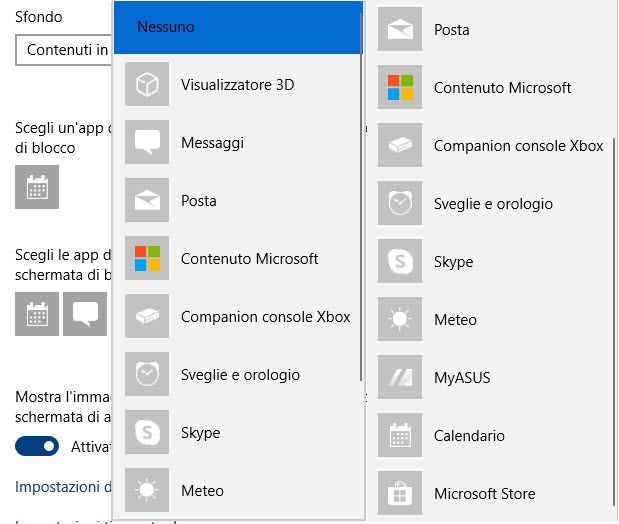Select Posta envelope icon in the list with MyASUS
The image size is (619, 524).
coord(400,29)
